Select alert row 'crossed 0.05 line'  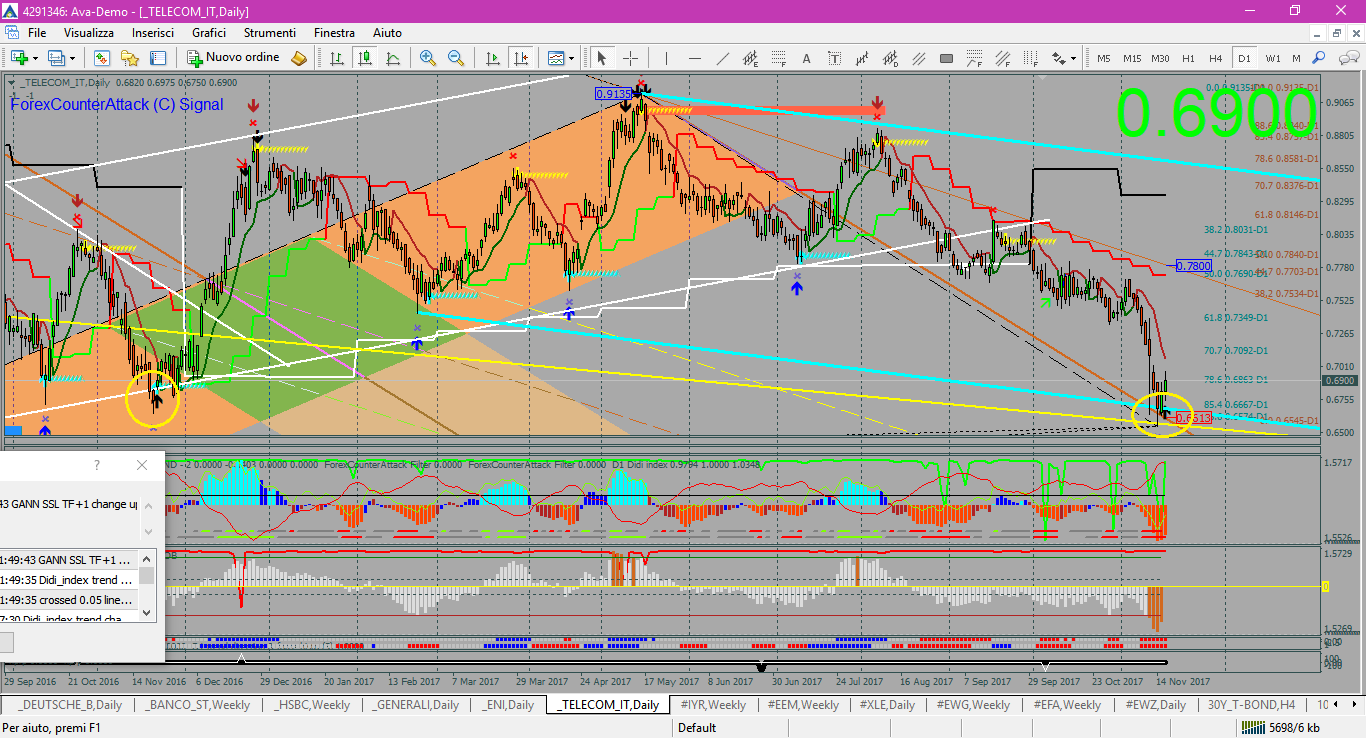[69, 600]
